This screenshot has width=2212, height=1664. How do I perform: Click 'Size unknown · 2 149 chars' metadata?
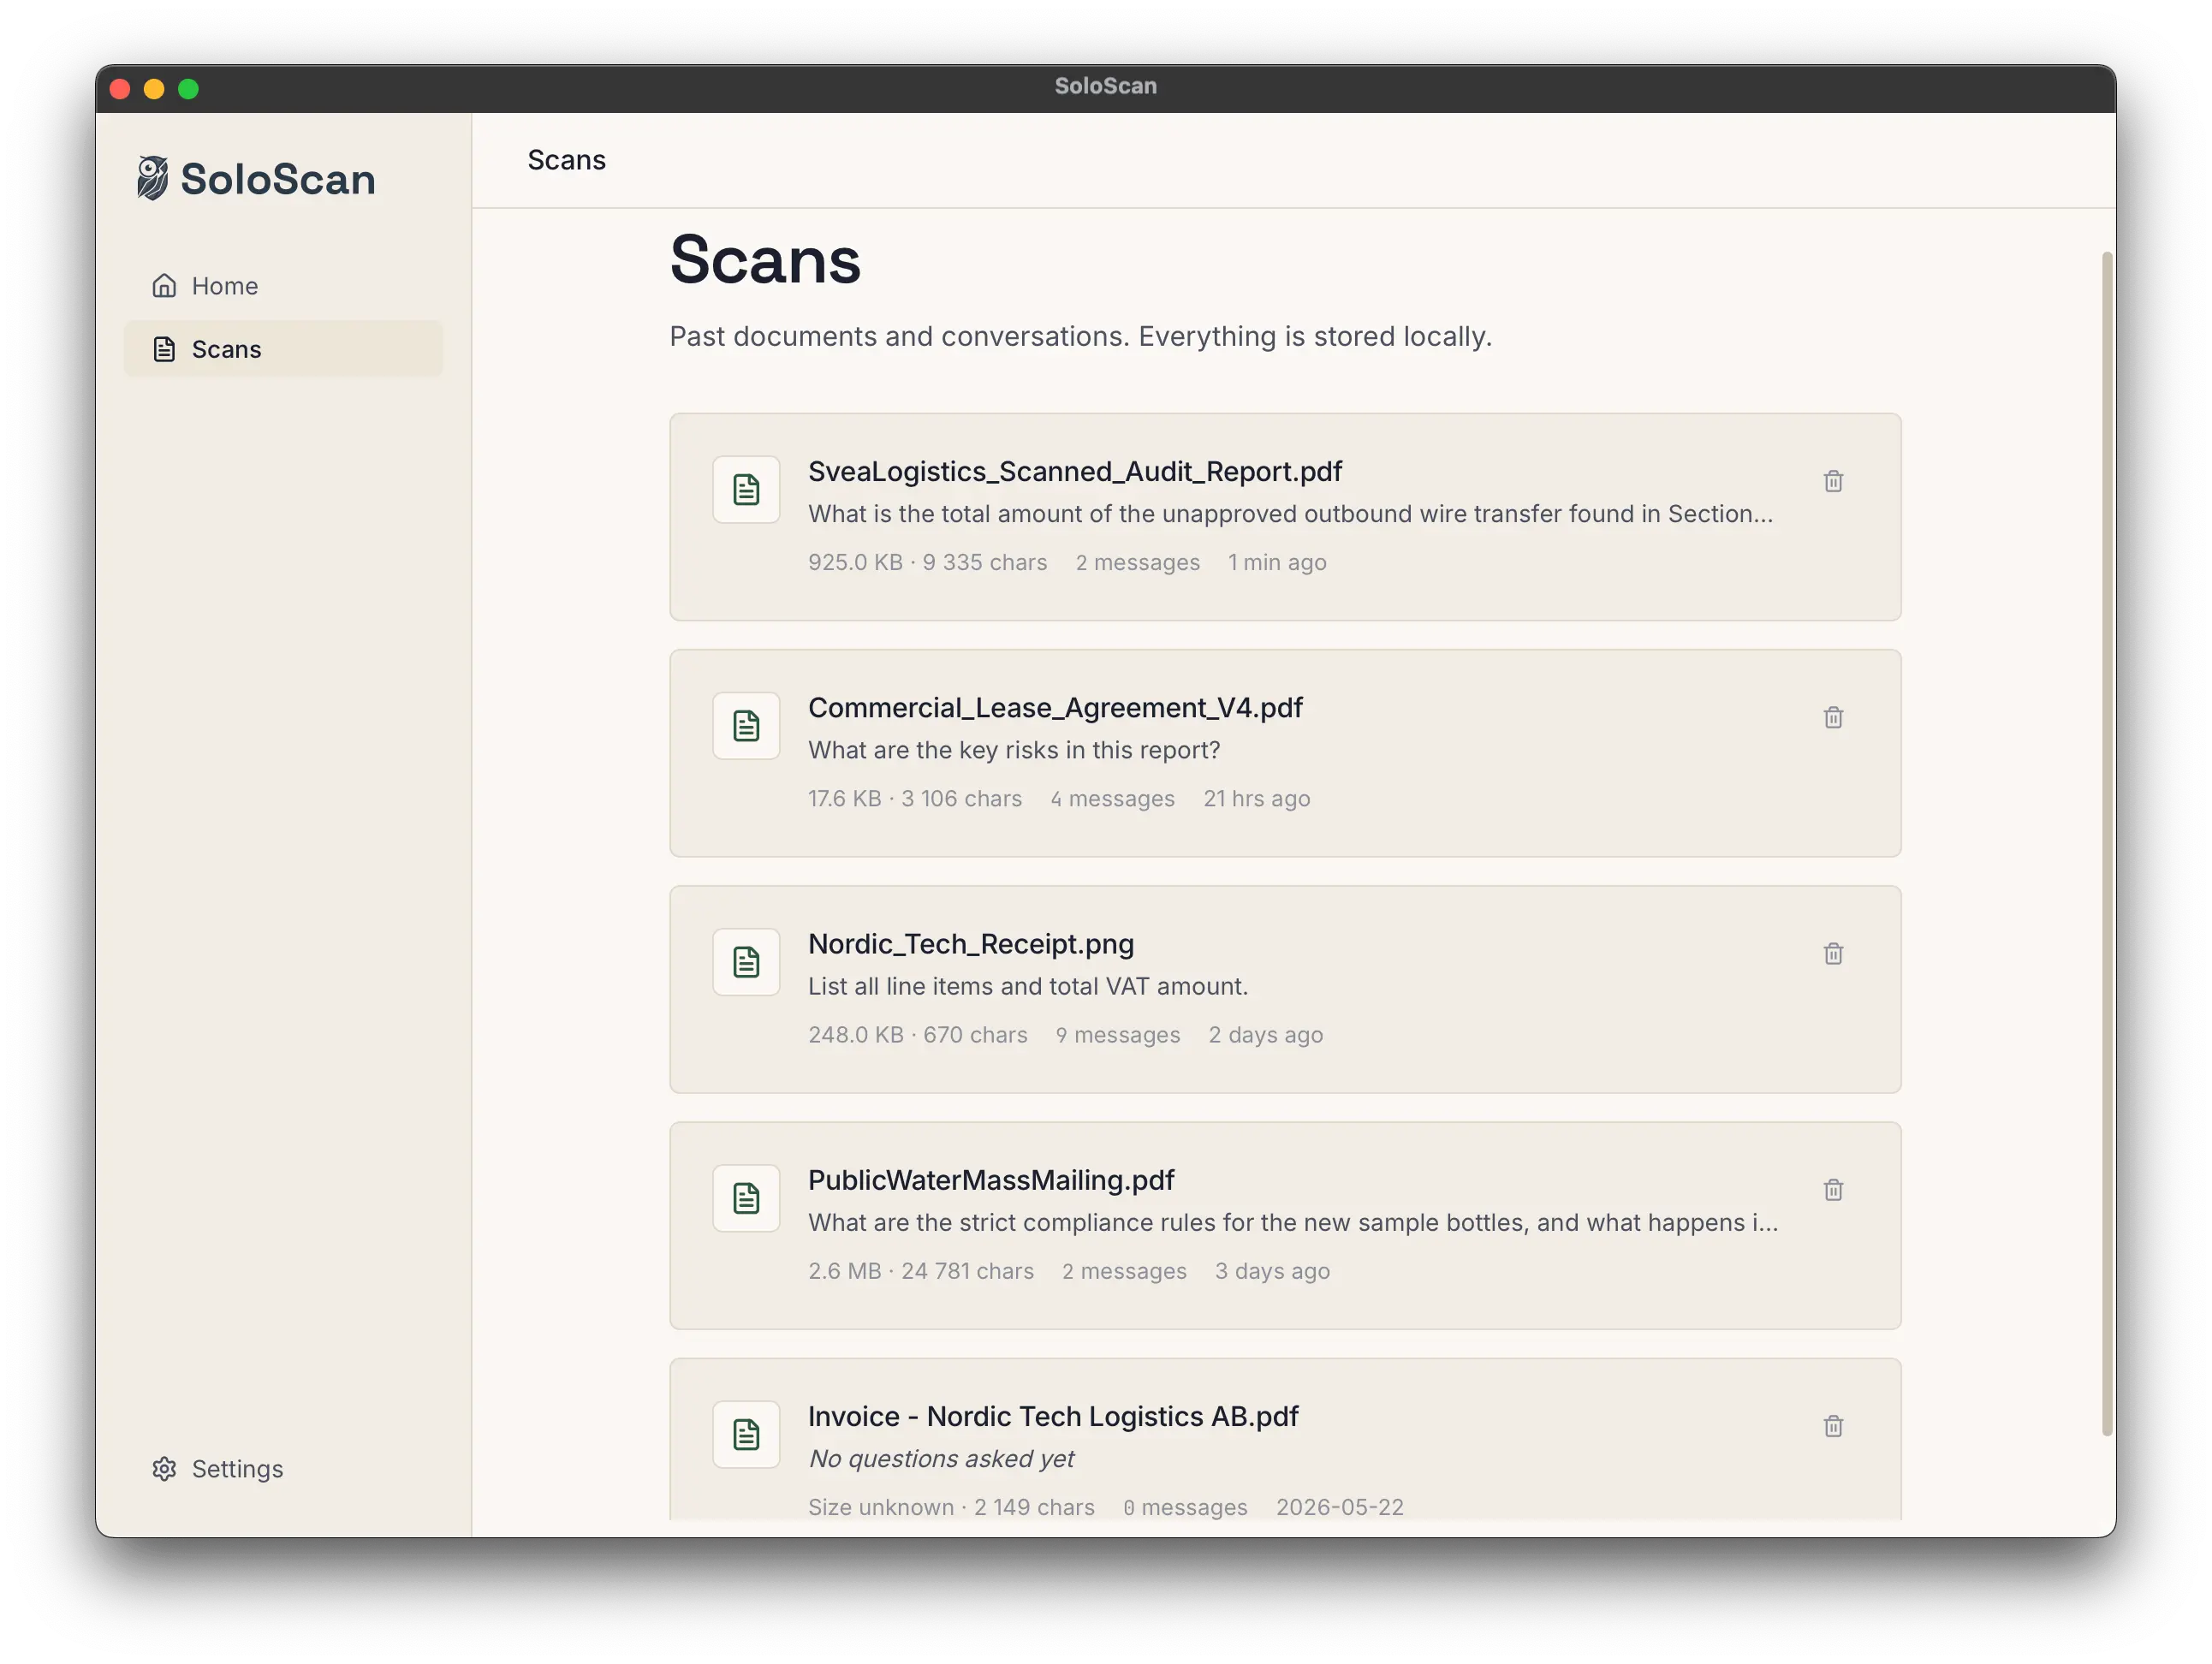coord(951,1507)
